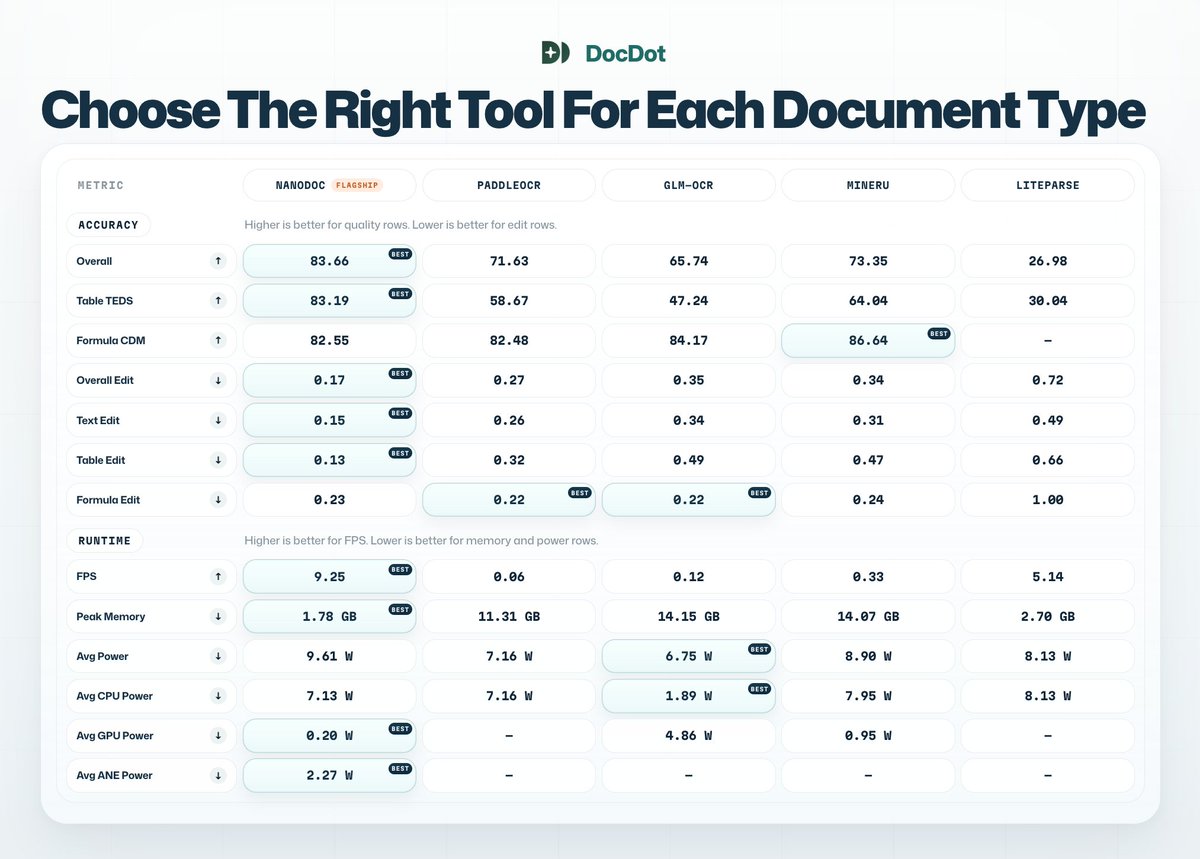Click the Overall metric row label

tap(94, 261)
